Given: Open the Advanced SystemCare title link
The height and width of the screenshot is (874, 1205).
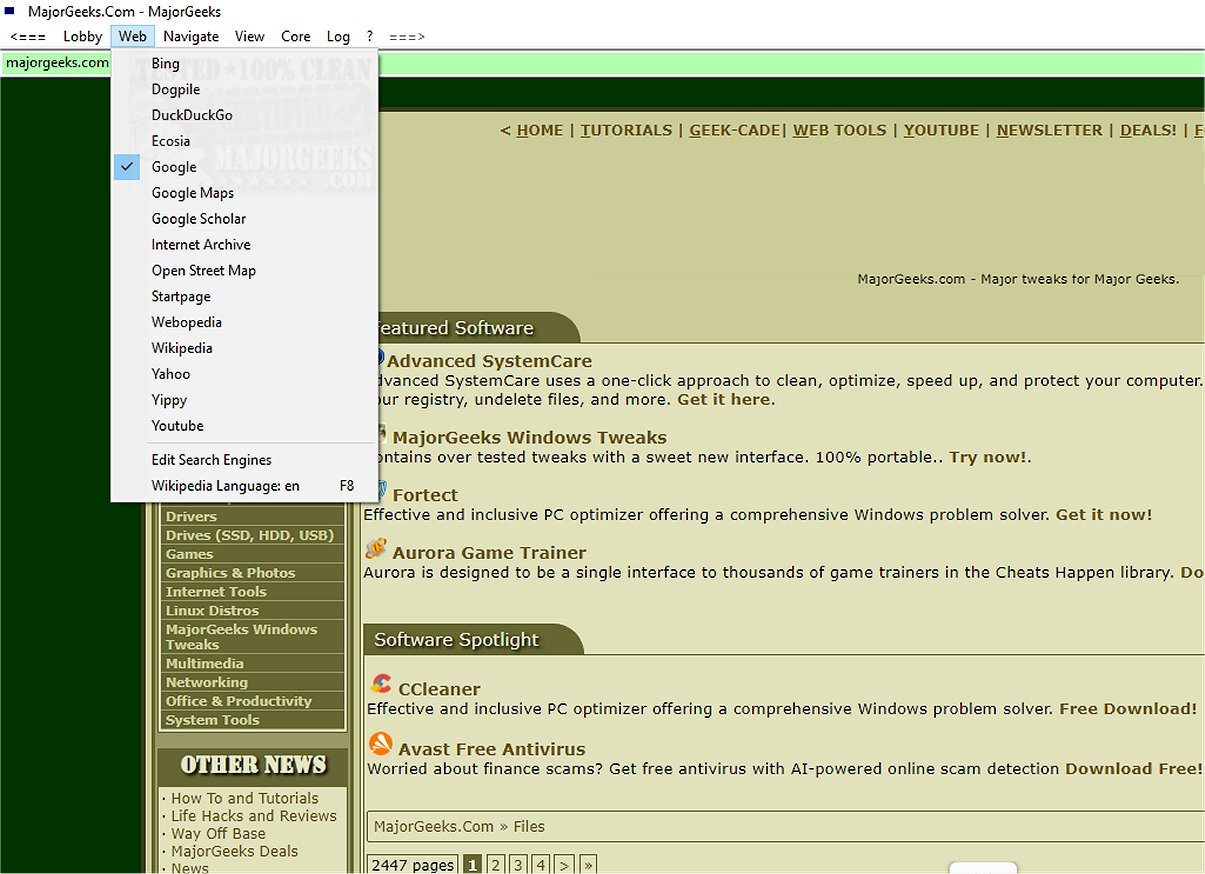Looking at the screenshot, I should tap(489, 361).
